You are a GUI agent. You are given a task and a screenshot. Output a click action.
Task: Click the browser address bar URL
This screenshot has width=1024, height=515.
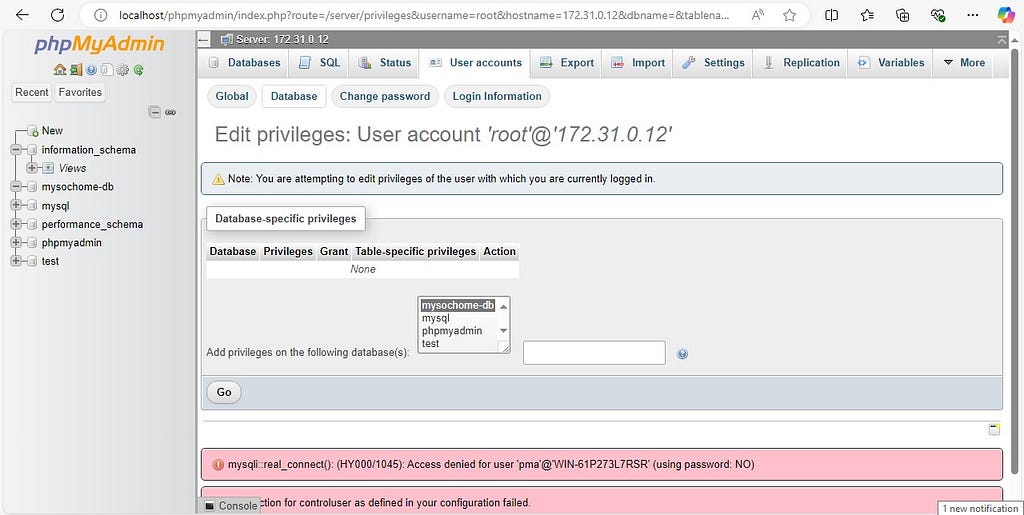tap(424, 15)
